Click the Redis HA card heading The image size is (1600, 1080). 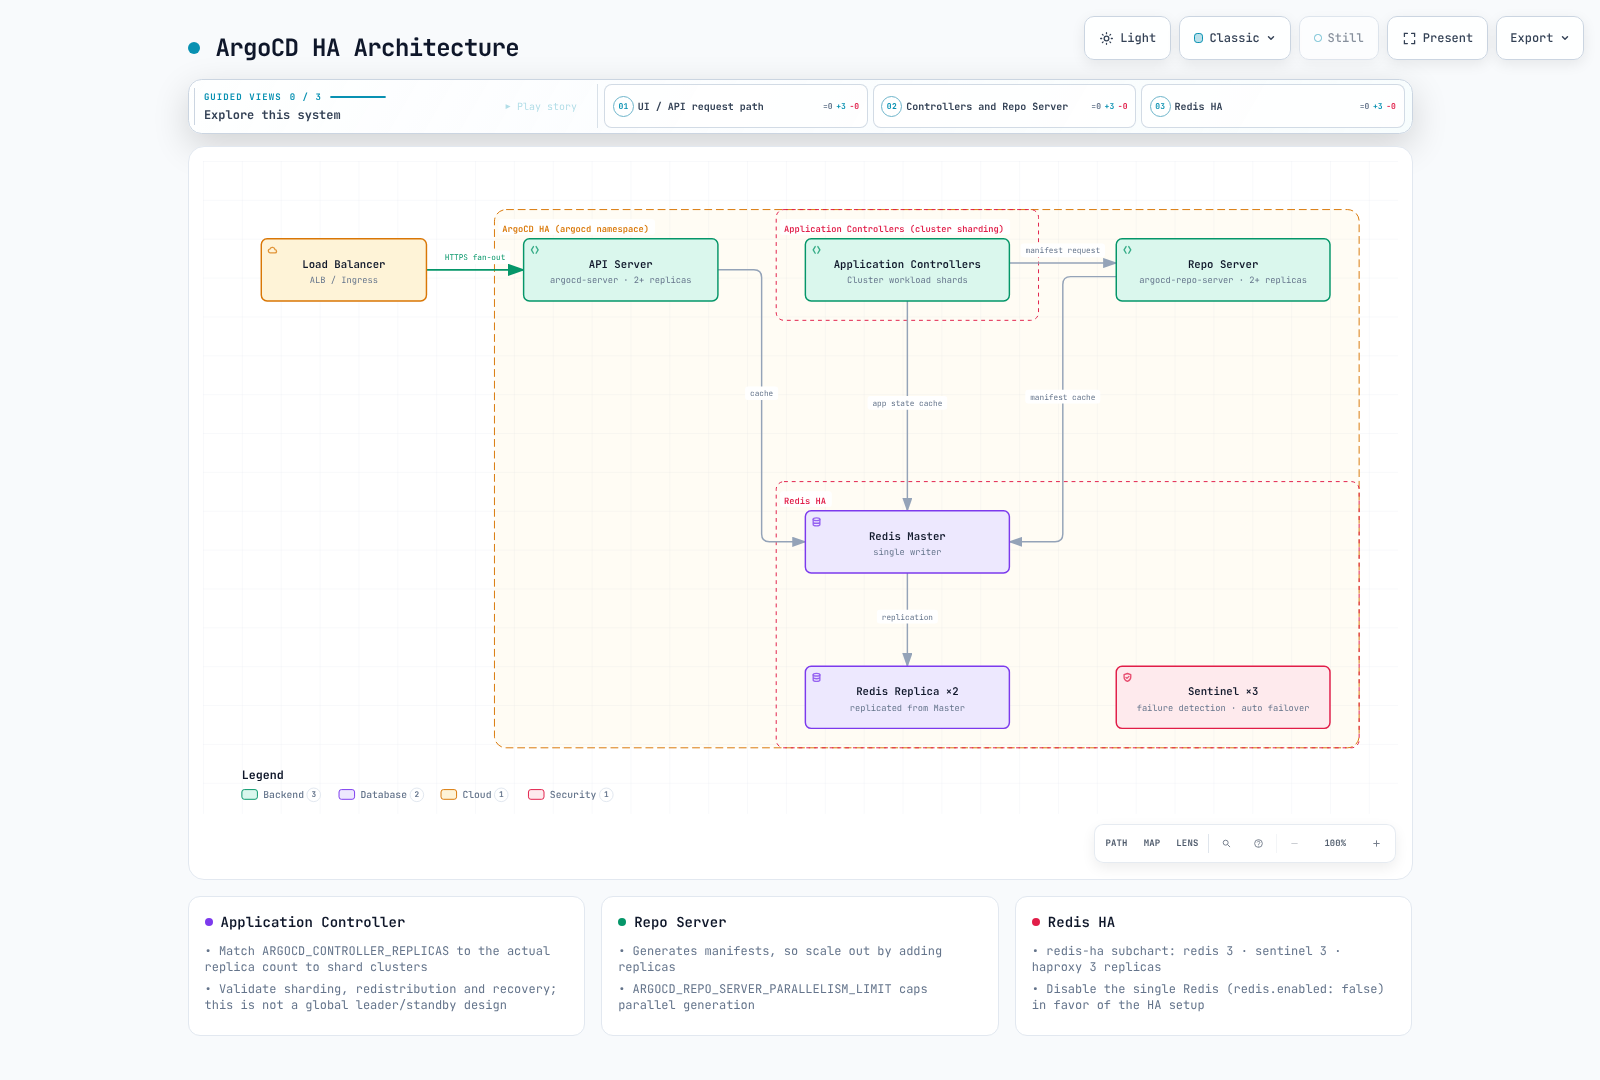pyautogui.click(x=1081, y=922)
